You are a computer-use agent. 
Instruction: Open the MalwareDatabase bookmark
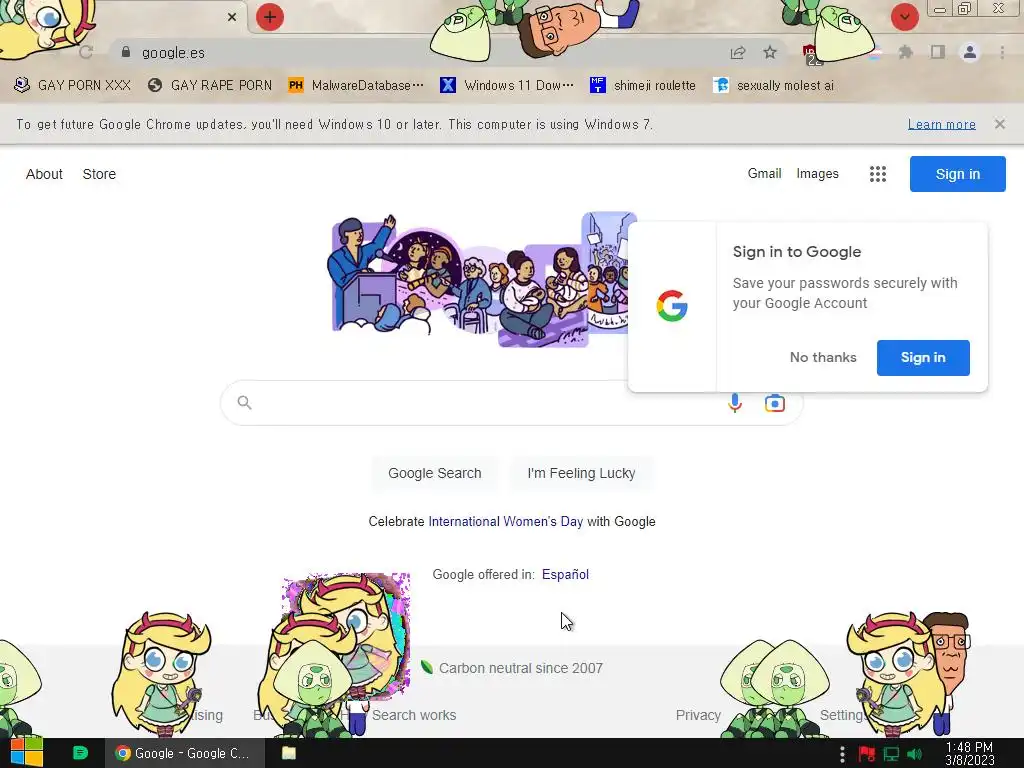click(x=356, y=86)
